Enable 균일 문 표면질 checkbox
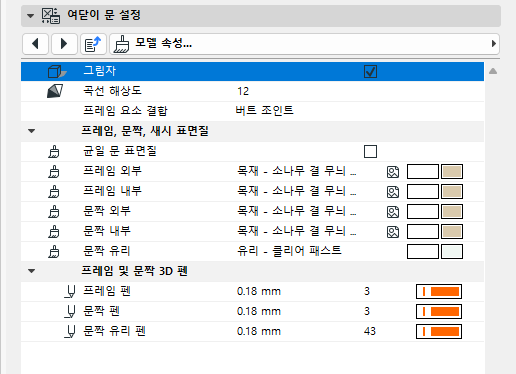 point(370,151)
